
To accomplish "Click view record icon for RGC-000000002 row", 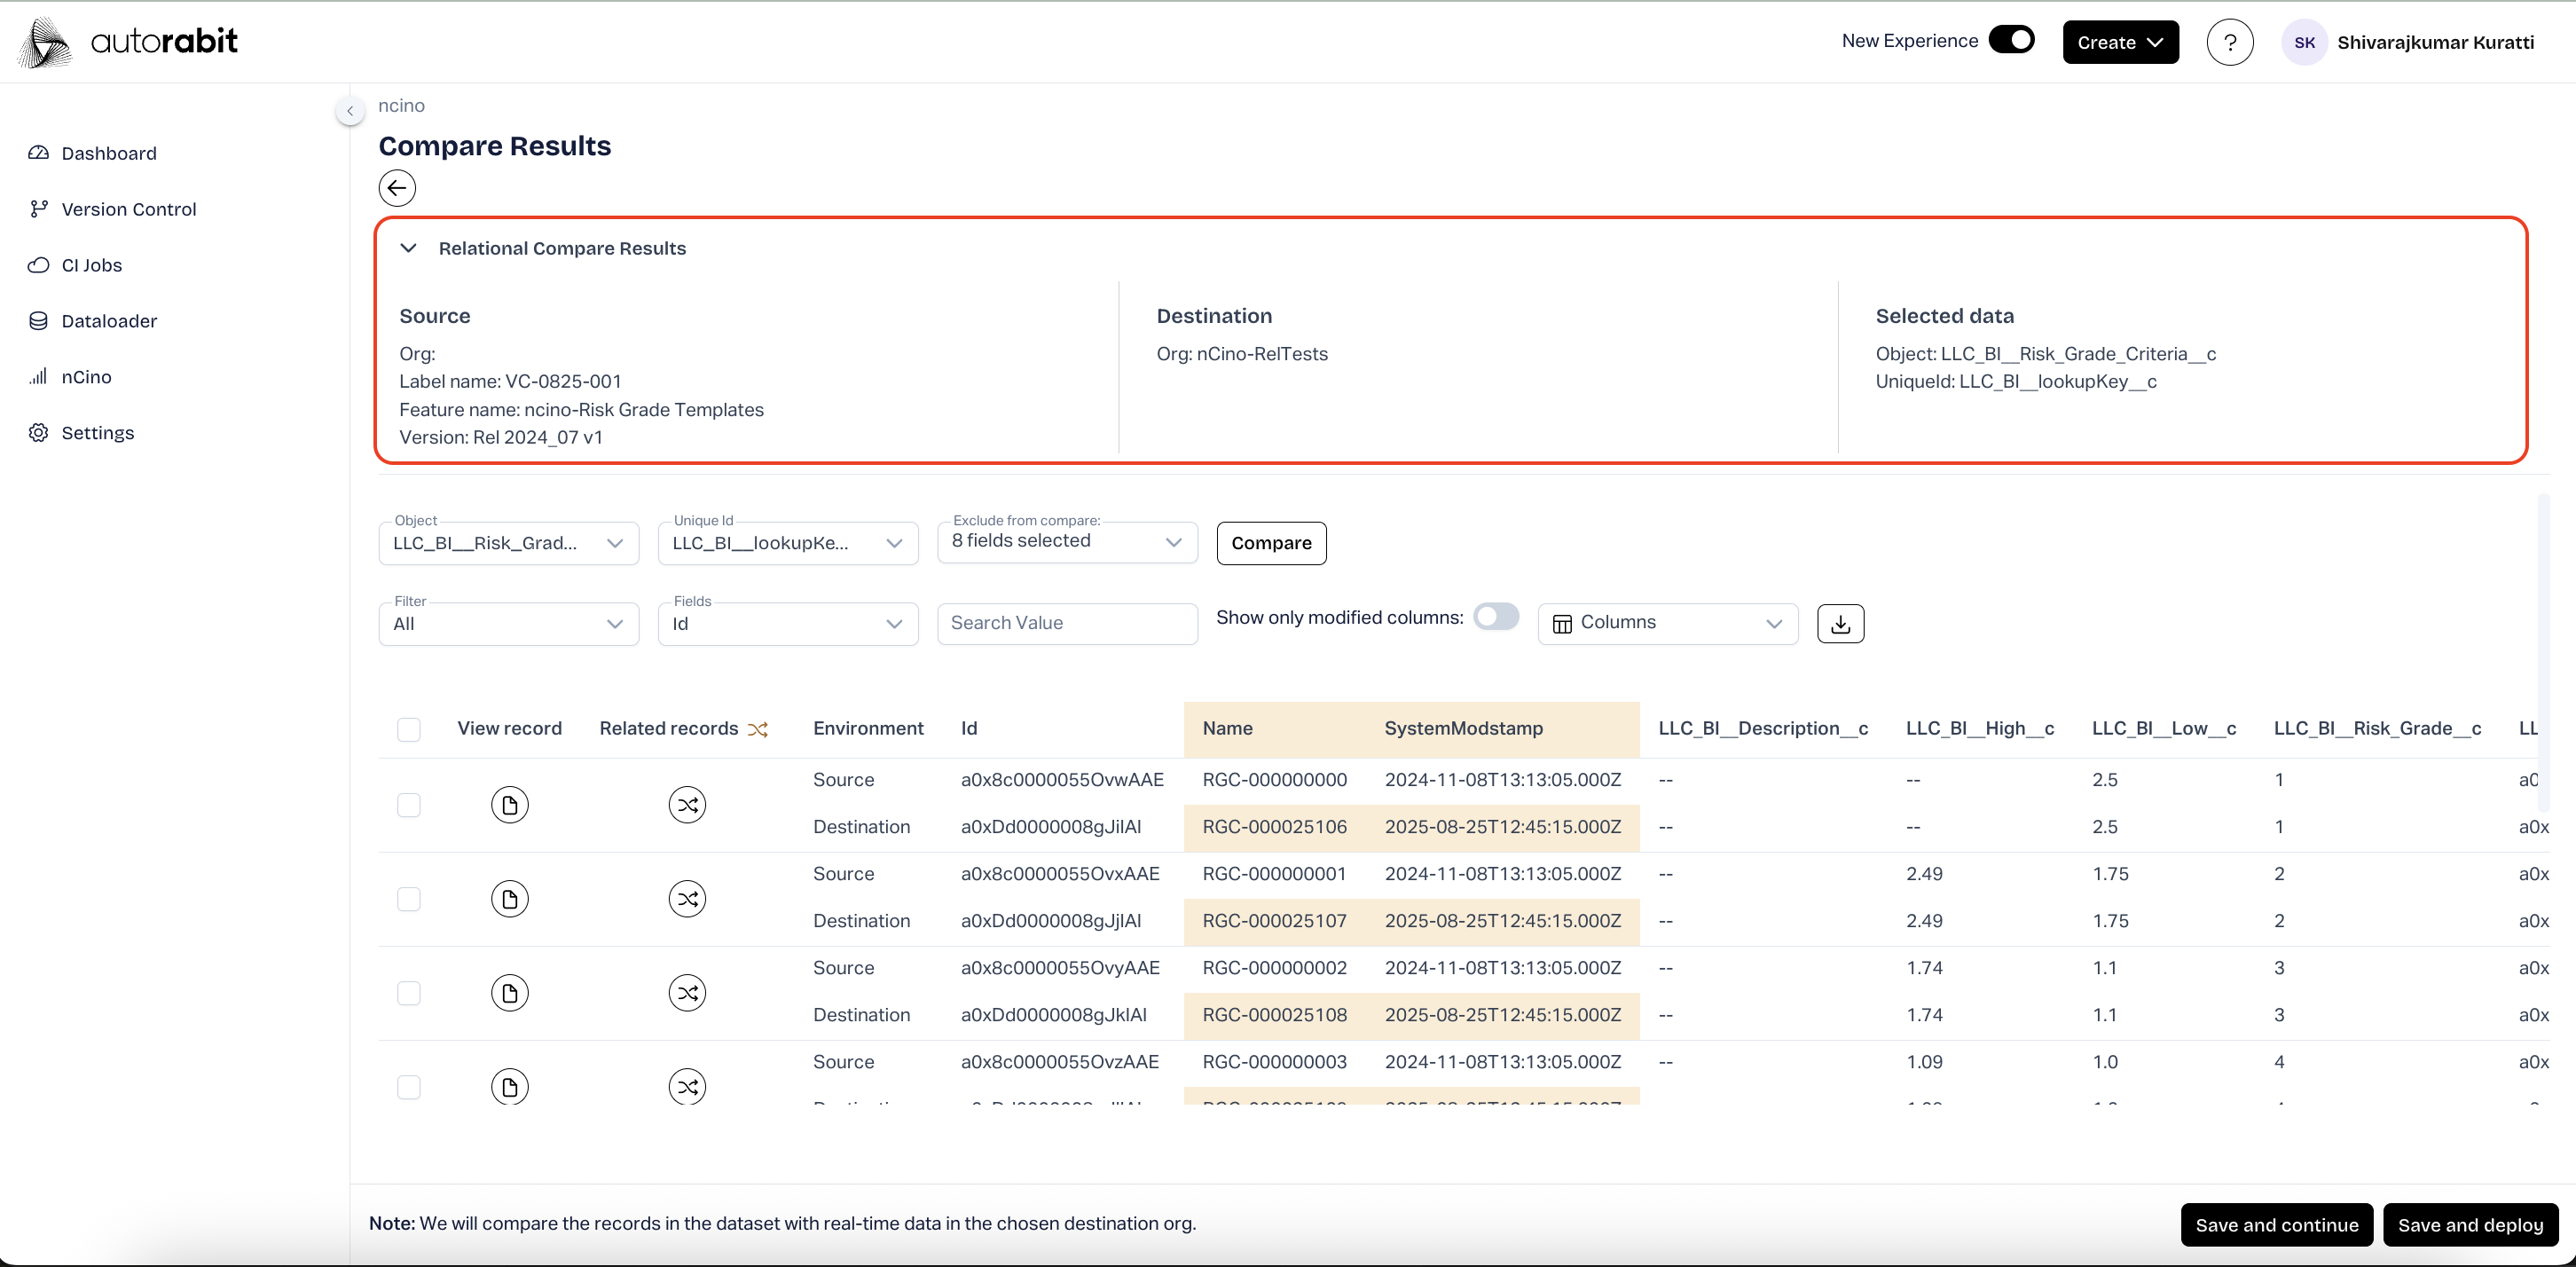I will point(509,992).
